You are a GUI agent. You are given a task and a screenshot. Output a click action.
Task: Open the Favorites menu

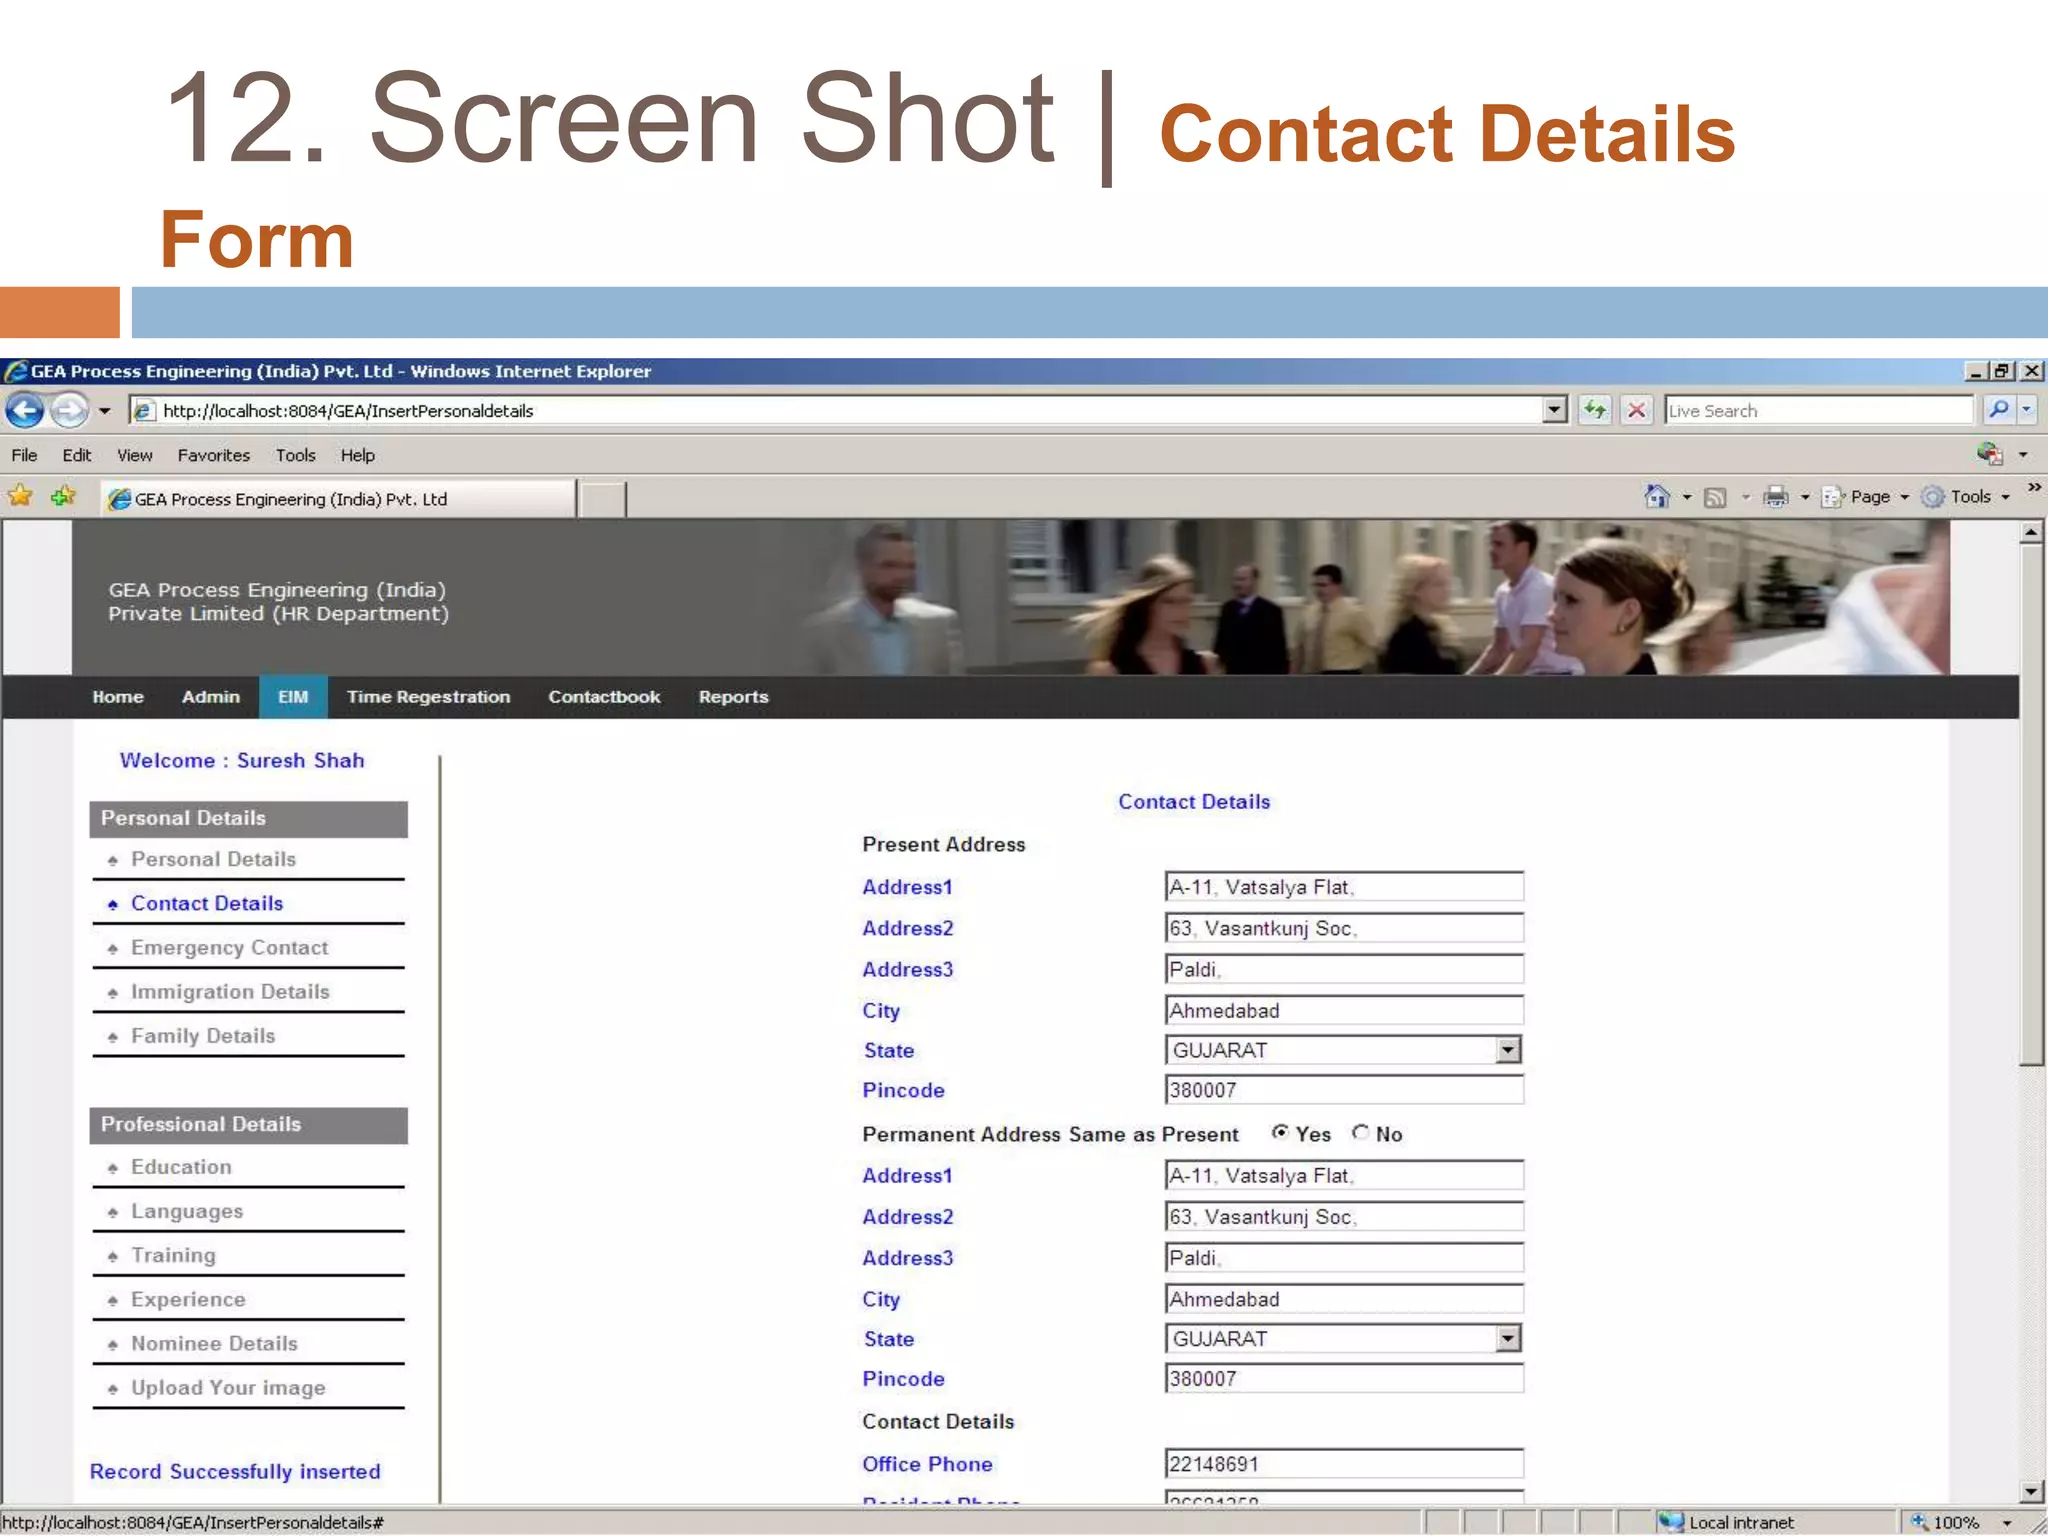(x=213, y=456)
